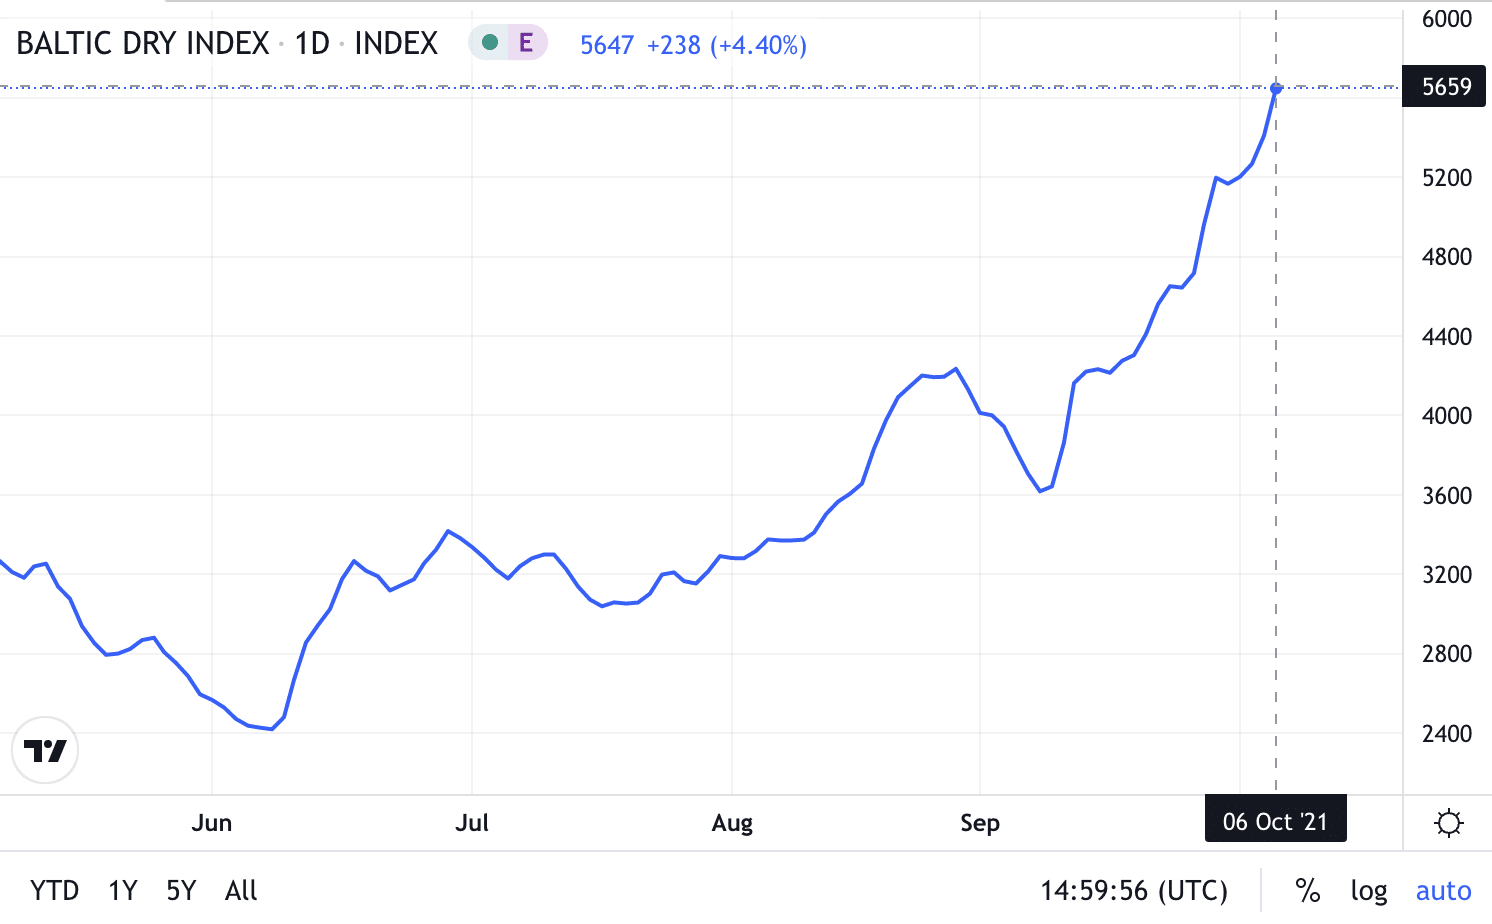
Task: Click the 3600 price axis label
Action: [1447, 495]
